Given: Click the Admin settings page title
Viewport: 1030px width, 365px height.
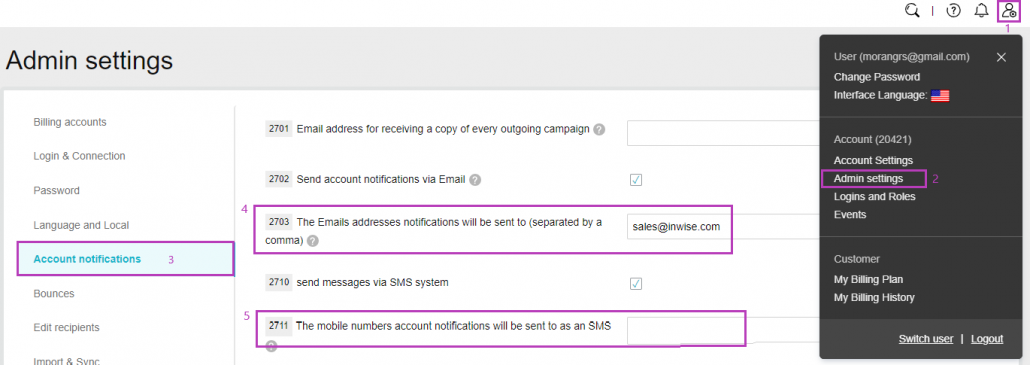Looking at the screenshot, I should [x=89, y=60].
